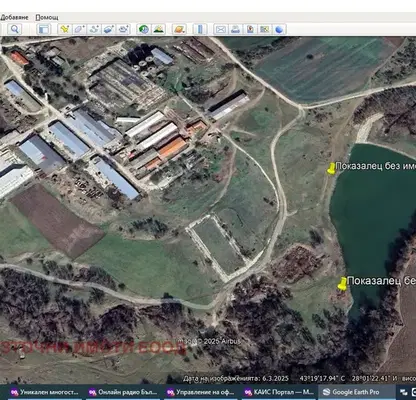This screenshot has height=400, width=416.
Task: Click longitude 28°01'22.41" status readout
Action: (374, 379)
